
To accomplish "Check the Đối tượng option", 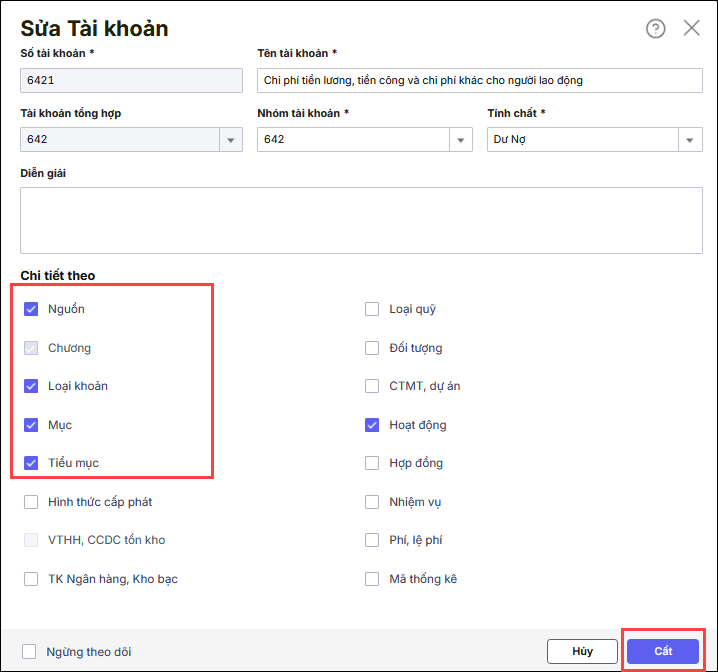I will coord(372,348).
